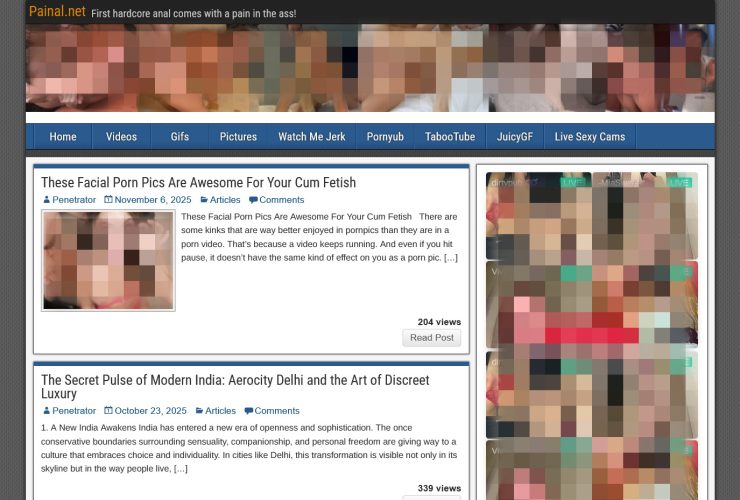
Task: Go to the Videos section
Action: pos(121,137)
